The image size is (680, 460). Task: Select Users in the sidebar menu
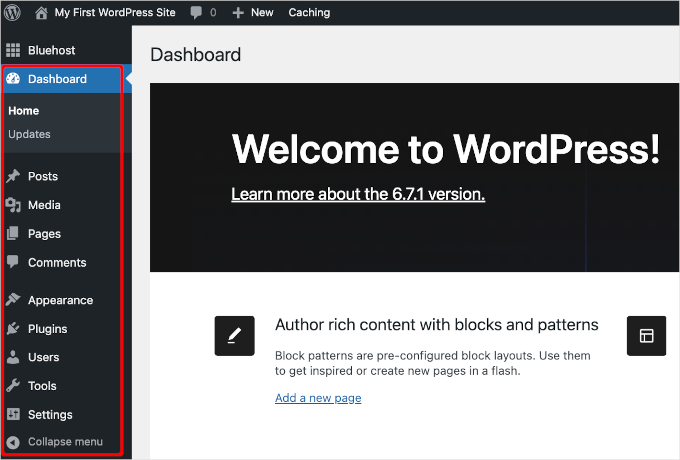point(43,357)
